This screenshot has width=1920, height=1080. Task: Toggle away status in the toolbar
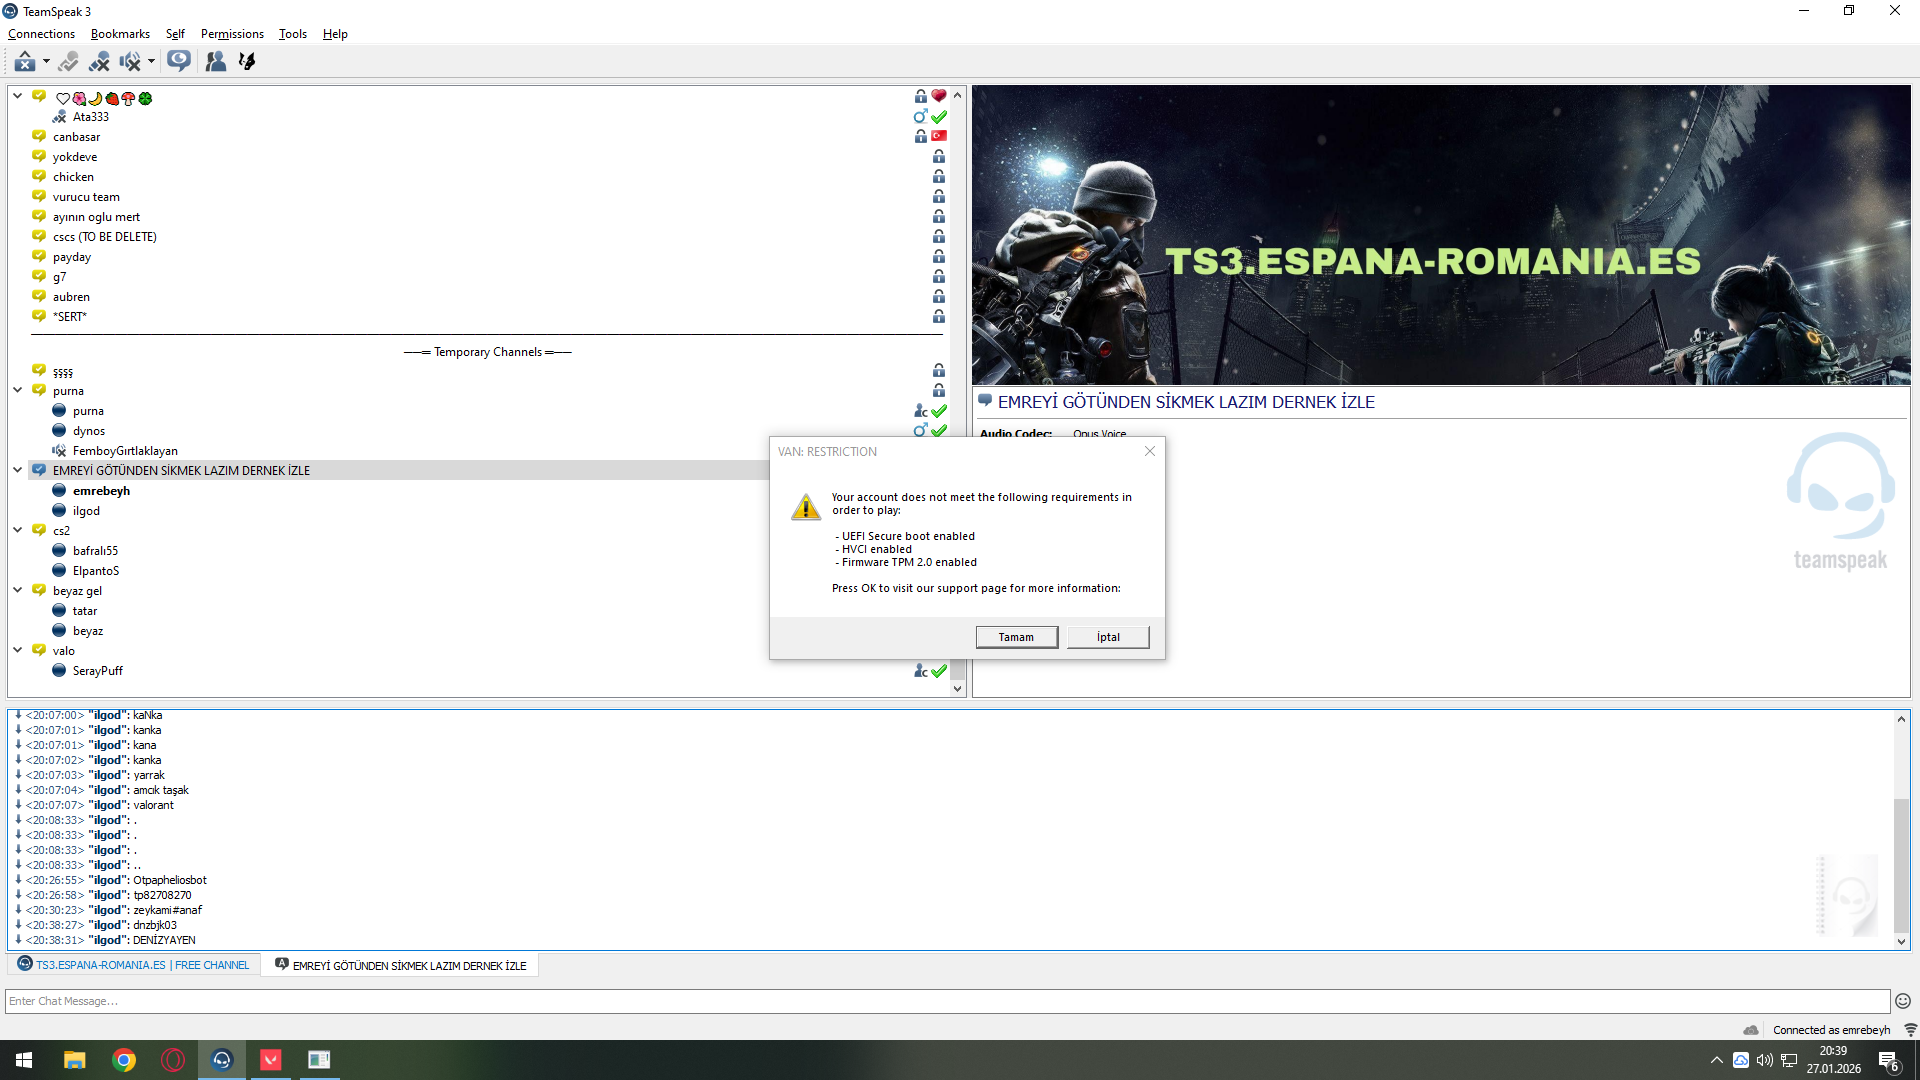click(25, 62)
